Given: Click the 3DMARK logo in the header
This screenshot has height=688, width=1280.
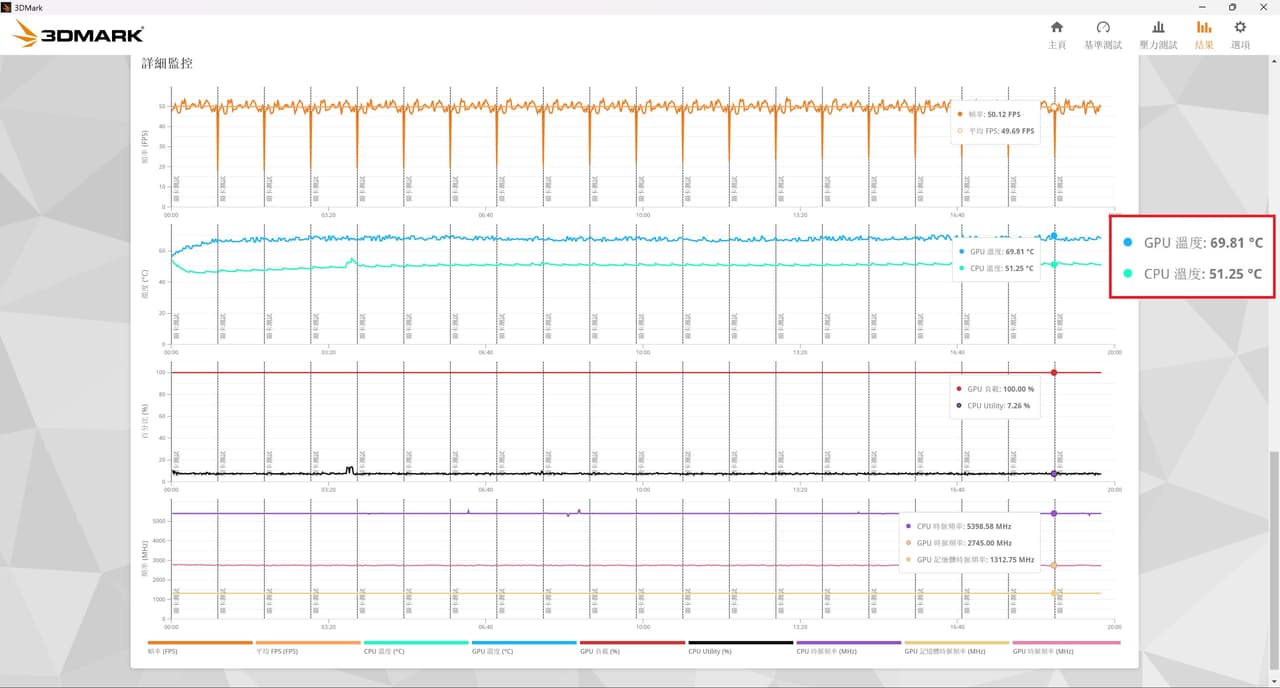Looking at the screenshot, I should (x=78, y=35).
